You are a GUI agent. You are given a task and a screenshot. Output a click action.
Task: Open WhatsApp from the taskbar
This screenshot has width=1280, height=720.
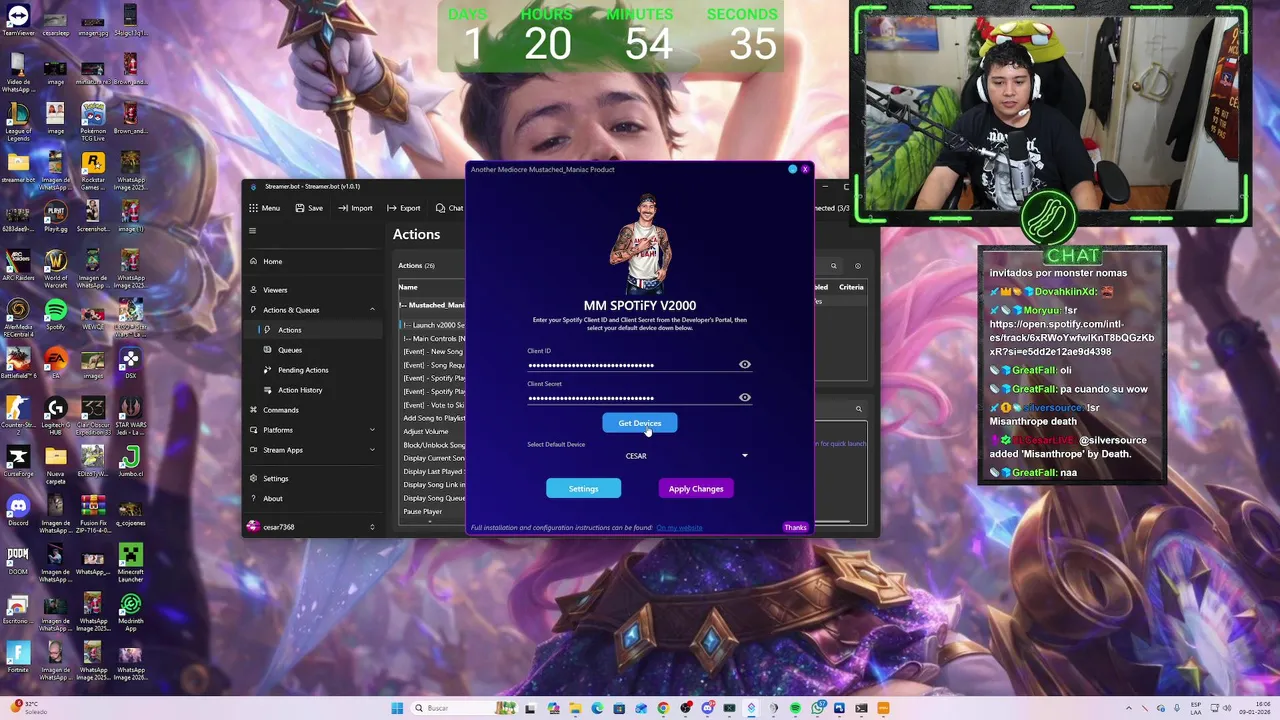pos(817,708)
